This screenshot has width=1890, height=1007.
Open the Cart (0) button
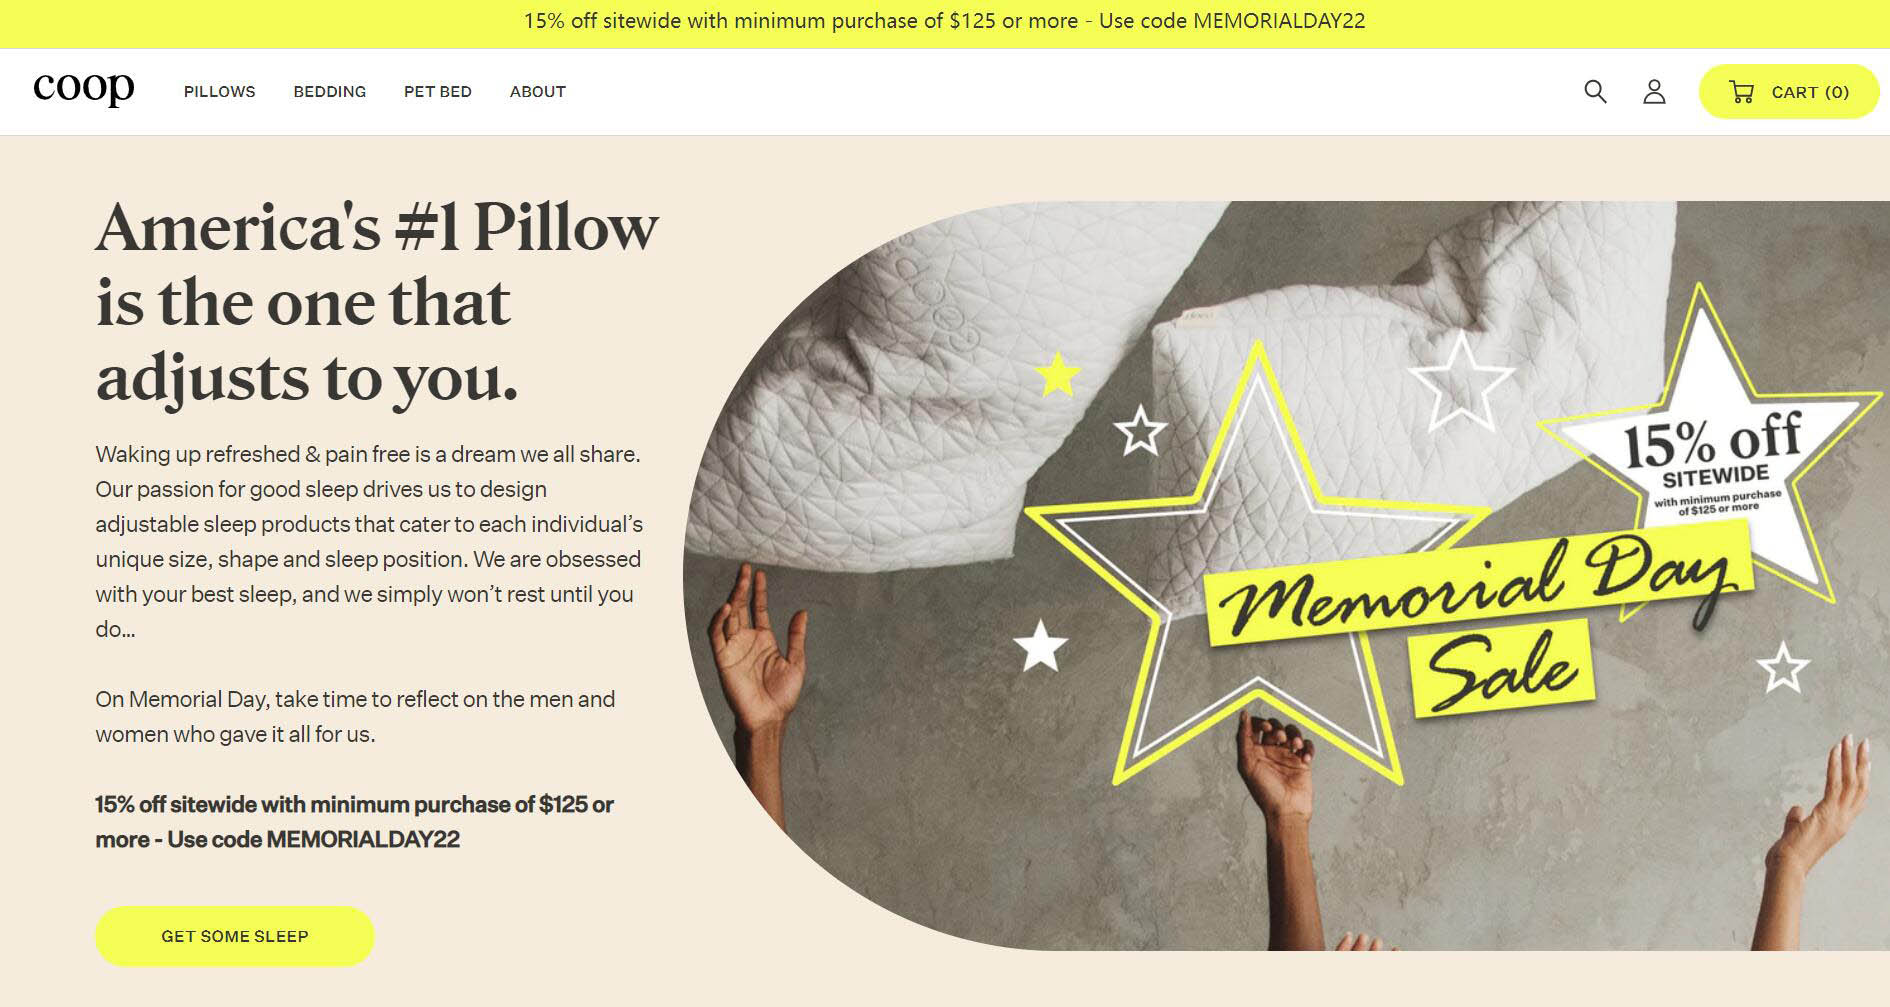(1789, 92)
